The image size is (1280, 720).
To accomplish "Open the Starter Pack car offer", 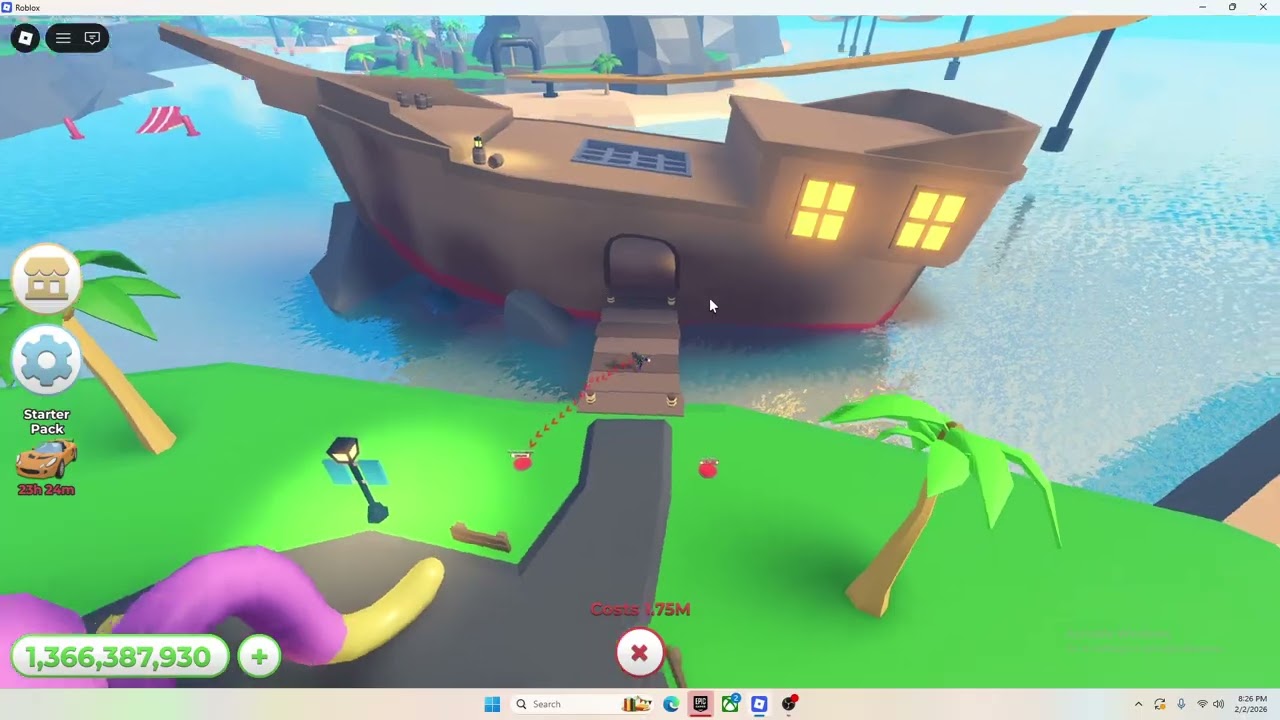I will coord(47,458).
